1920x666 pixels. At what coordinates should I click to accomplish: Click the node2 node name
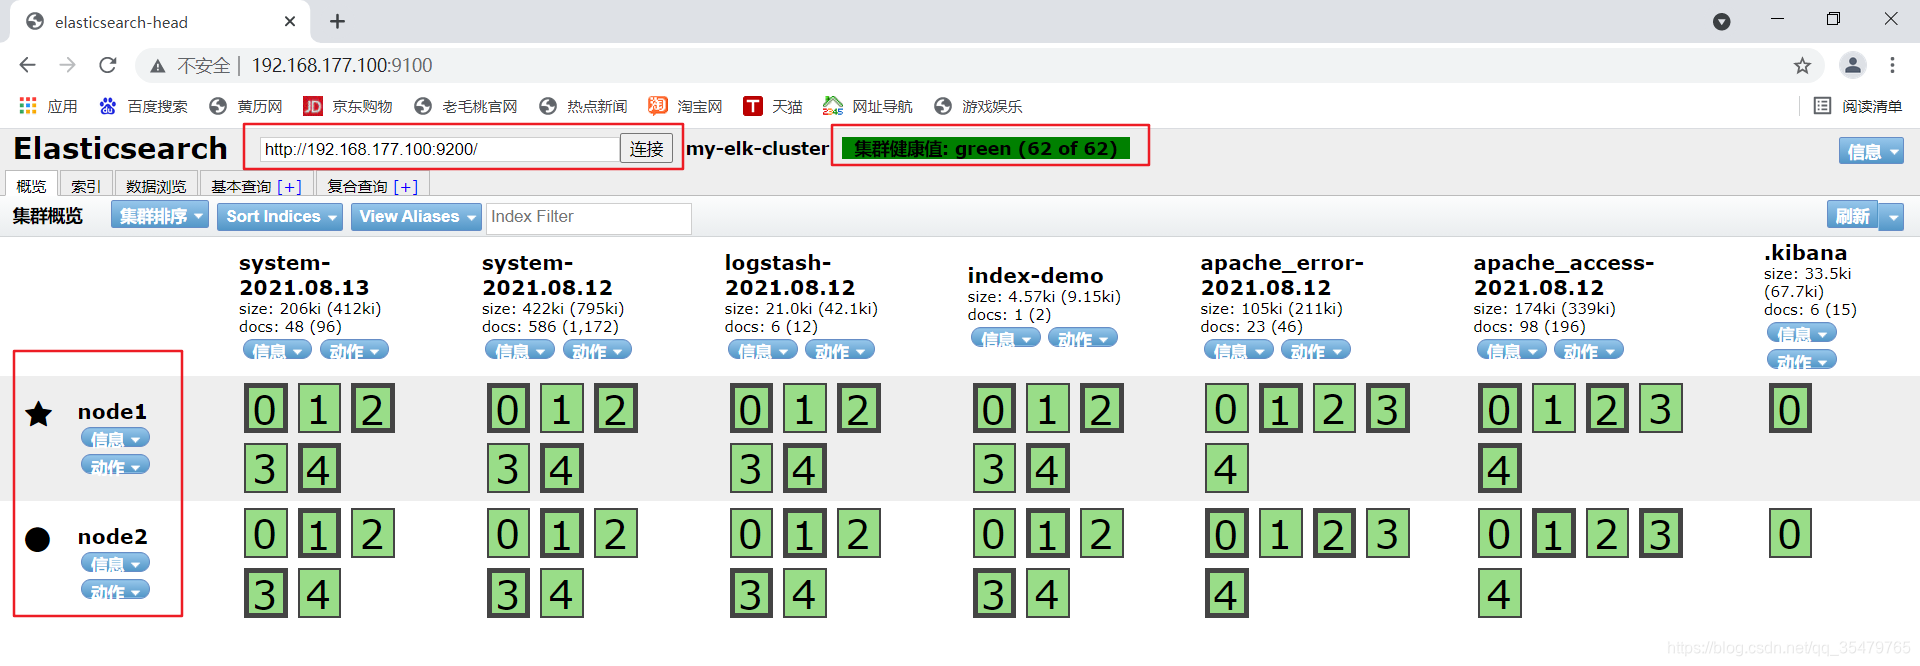[112, 537]
